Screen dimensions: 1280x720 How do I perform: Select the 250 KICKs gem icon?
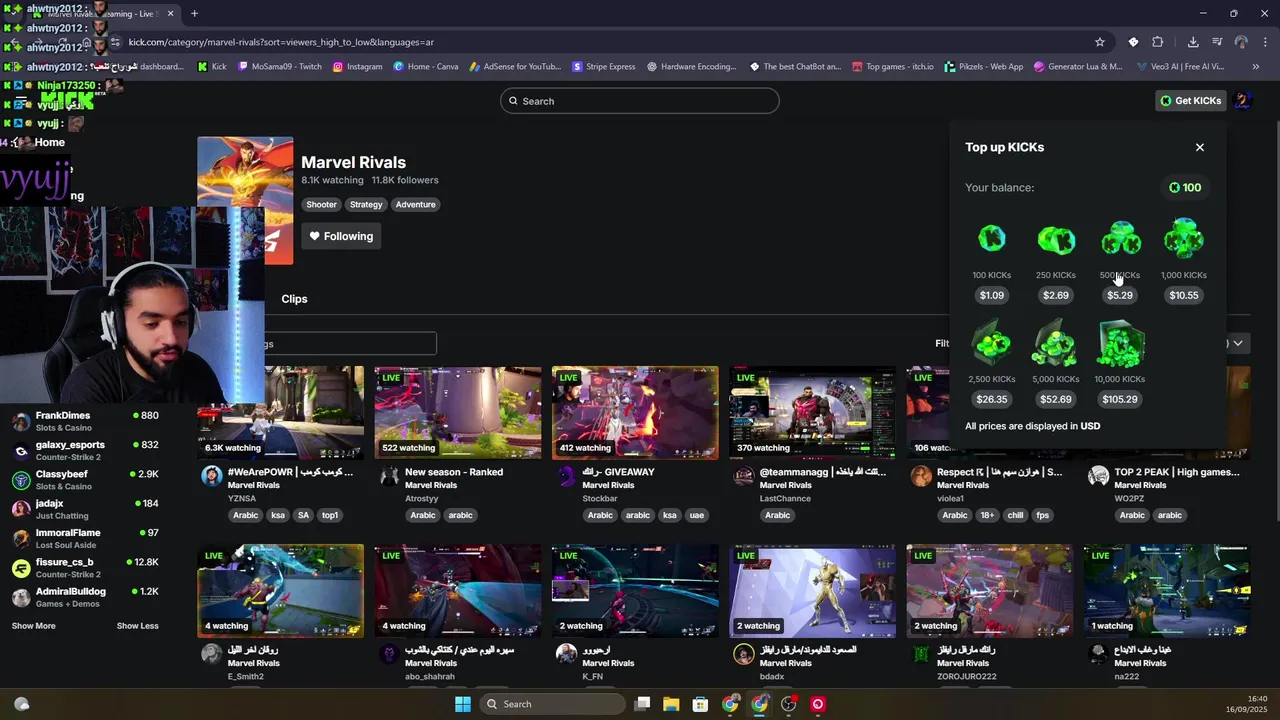click(1056, 239)
